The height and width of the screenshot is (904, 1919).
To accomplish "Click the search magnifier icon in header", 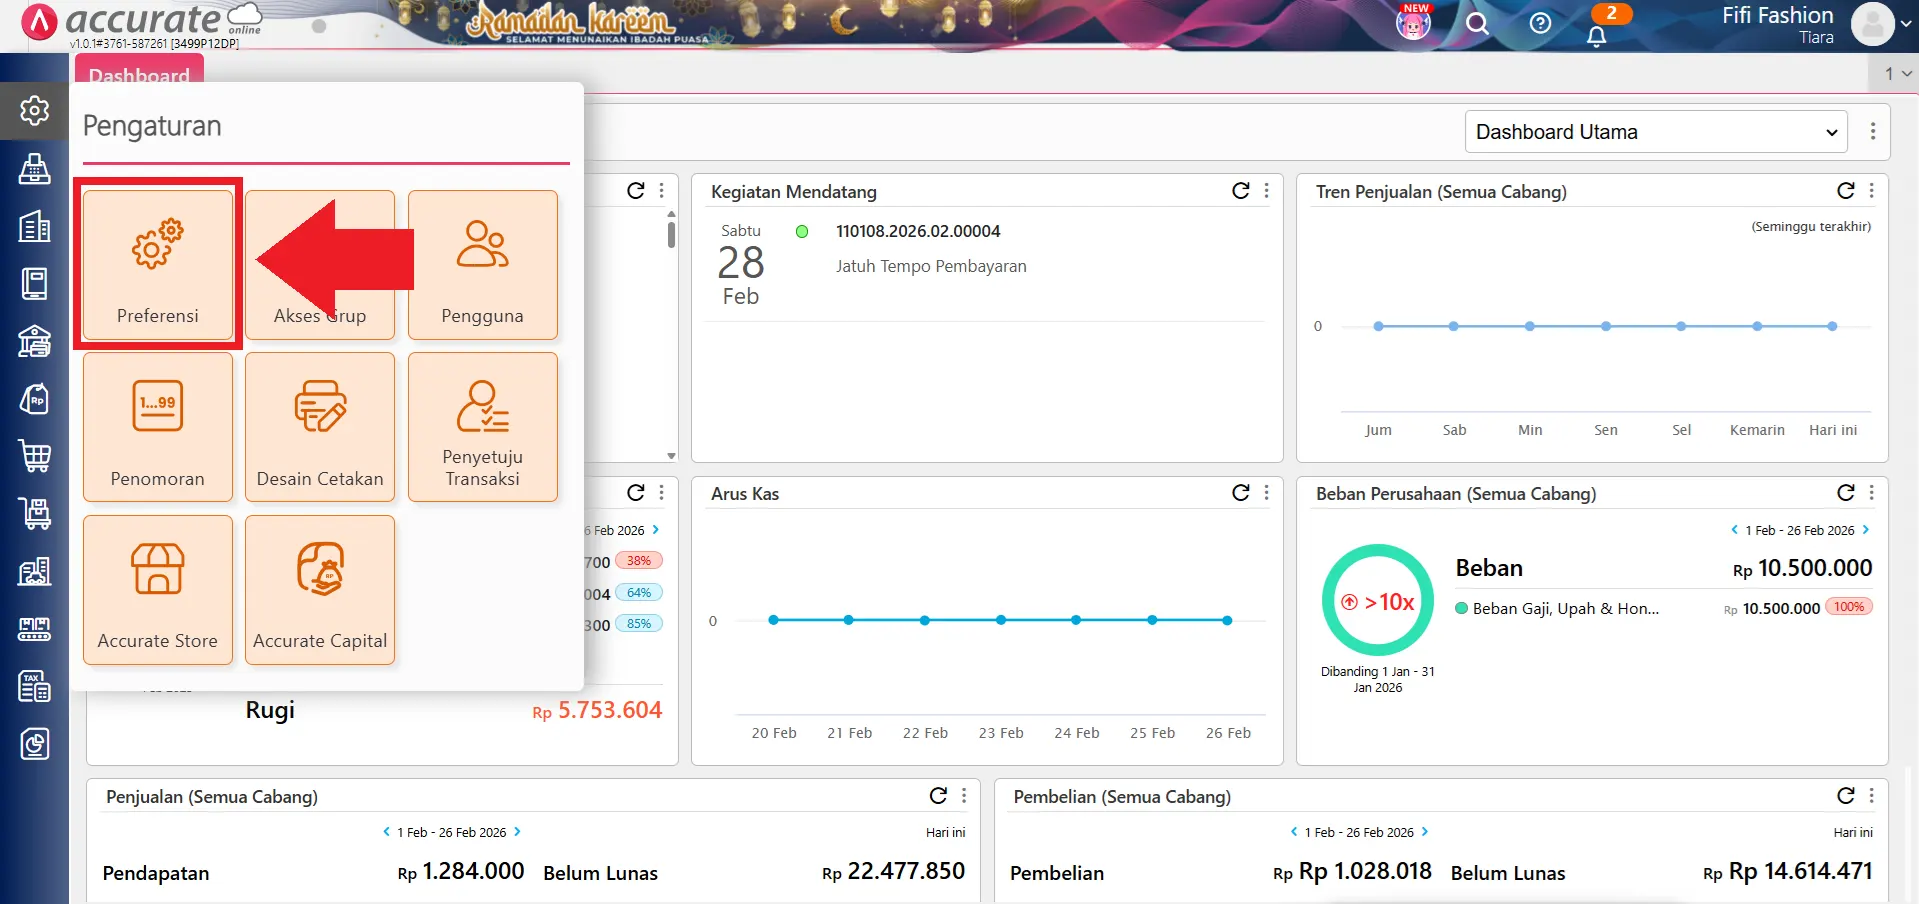I will [1477, 23].
